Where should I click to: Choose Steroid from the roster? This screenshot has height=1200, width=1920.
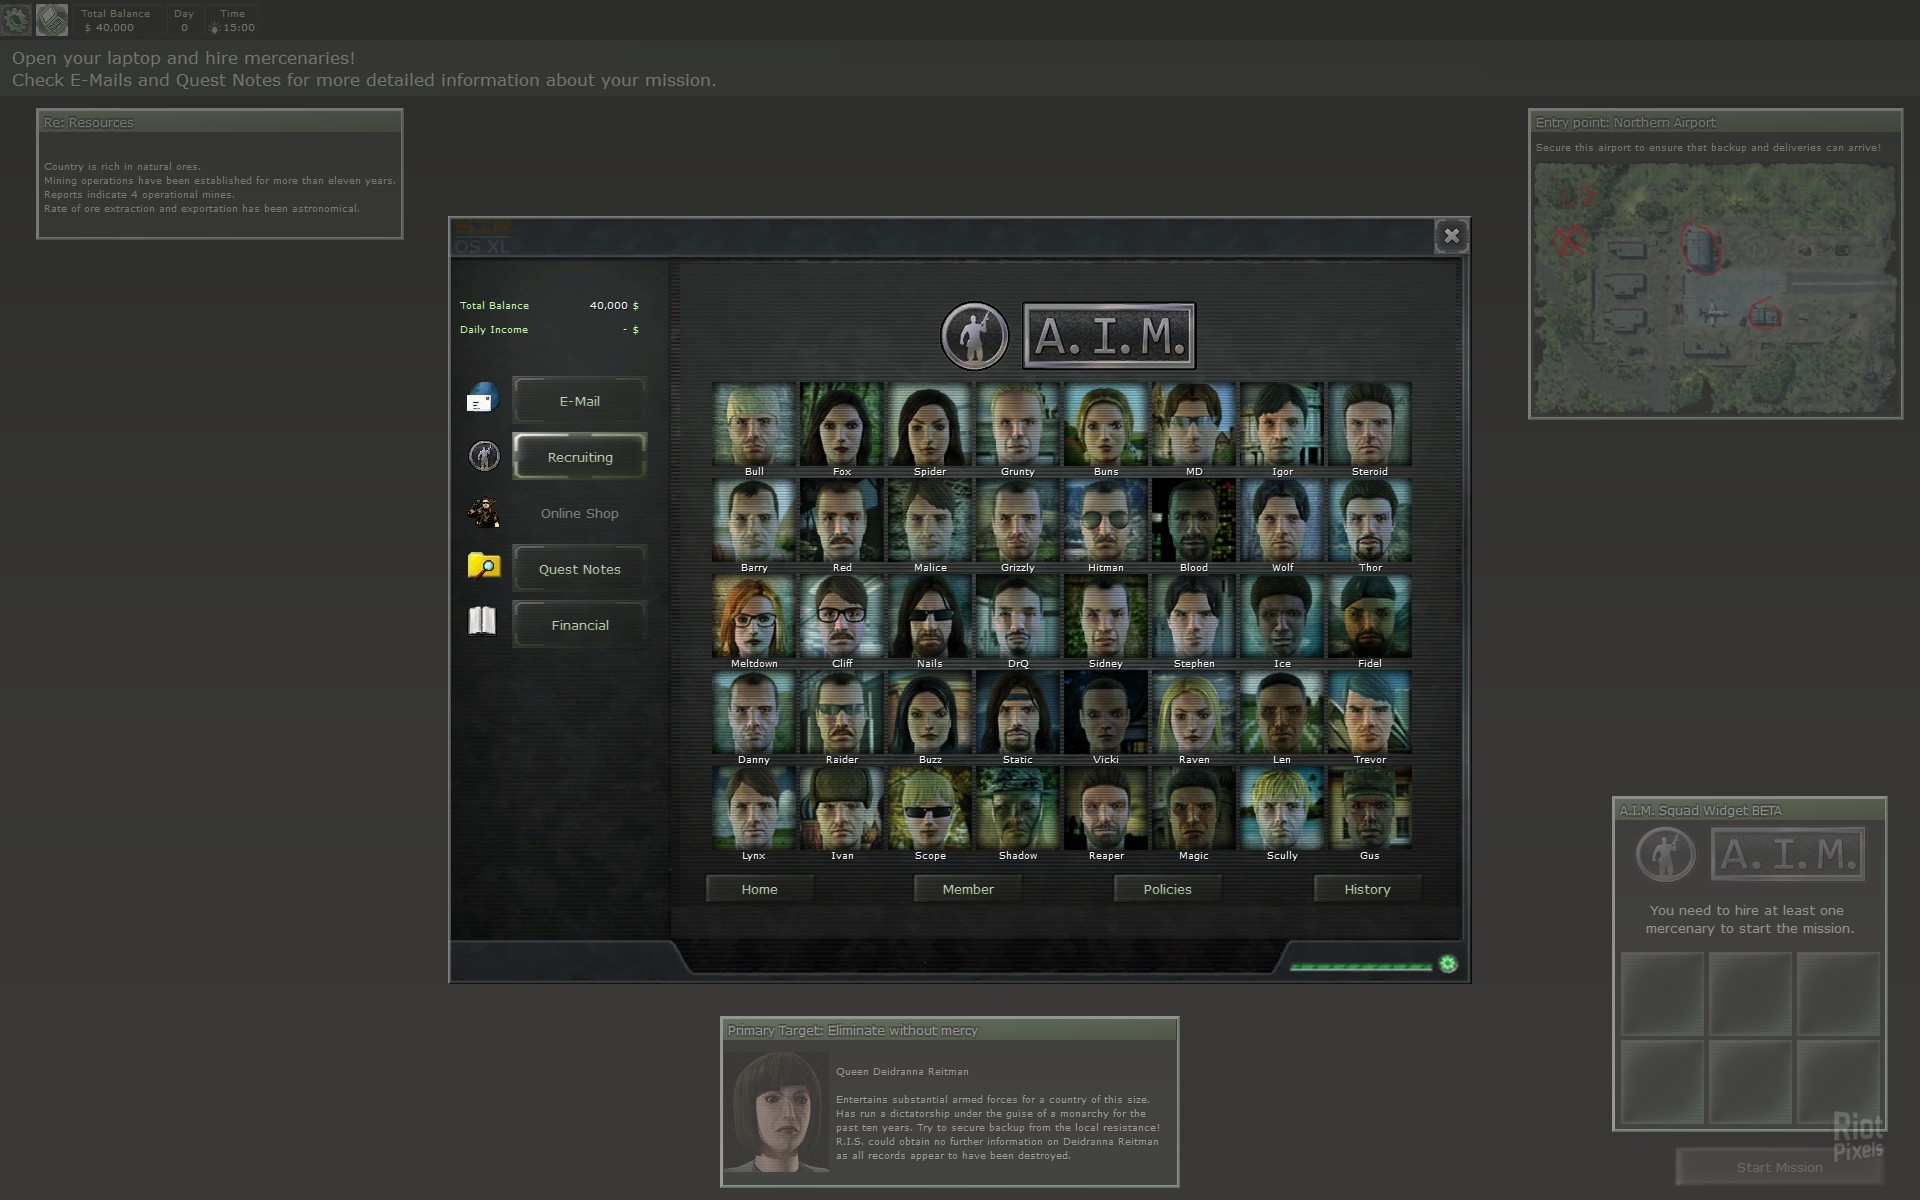[x=1370, y=424]
